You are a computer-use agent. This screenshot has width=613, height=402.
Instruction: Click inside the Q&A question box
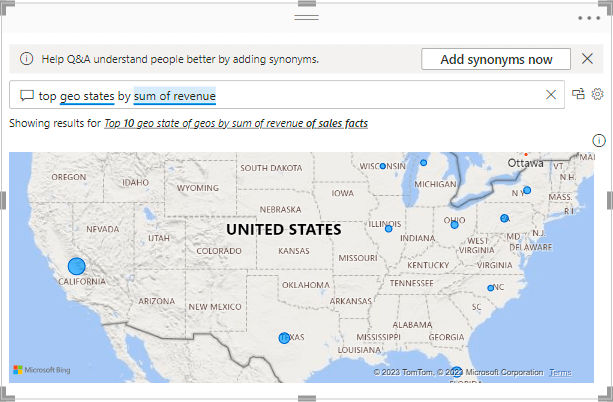pyautogui.click(x=287, y=95)
